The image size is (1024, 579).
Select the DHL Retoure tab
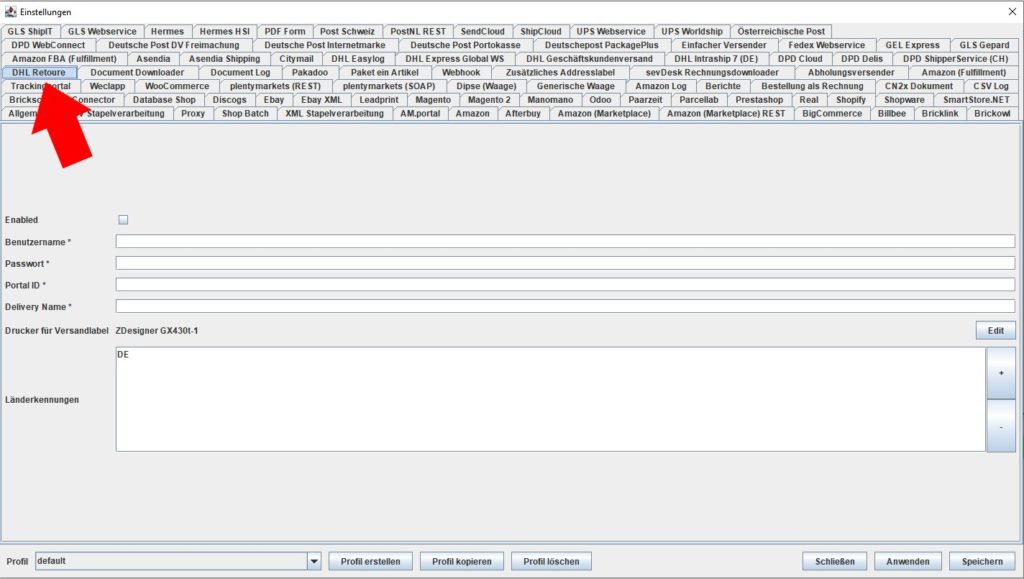[x=39, y=72]
